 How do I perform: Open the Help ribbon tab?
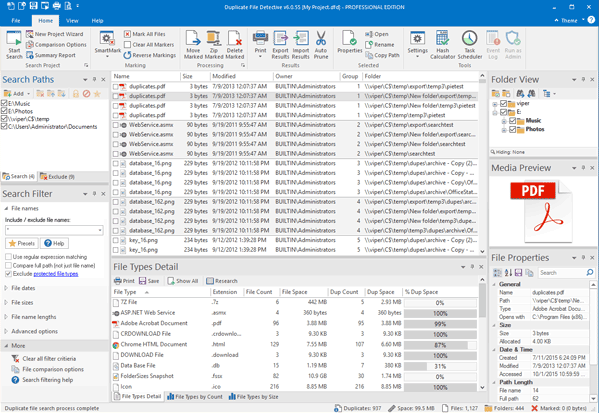tap(97, 21)
